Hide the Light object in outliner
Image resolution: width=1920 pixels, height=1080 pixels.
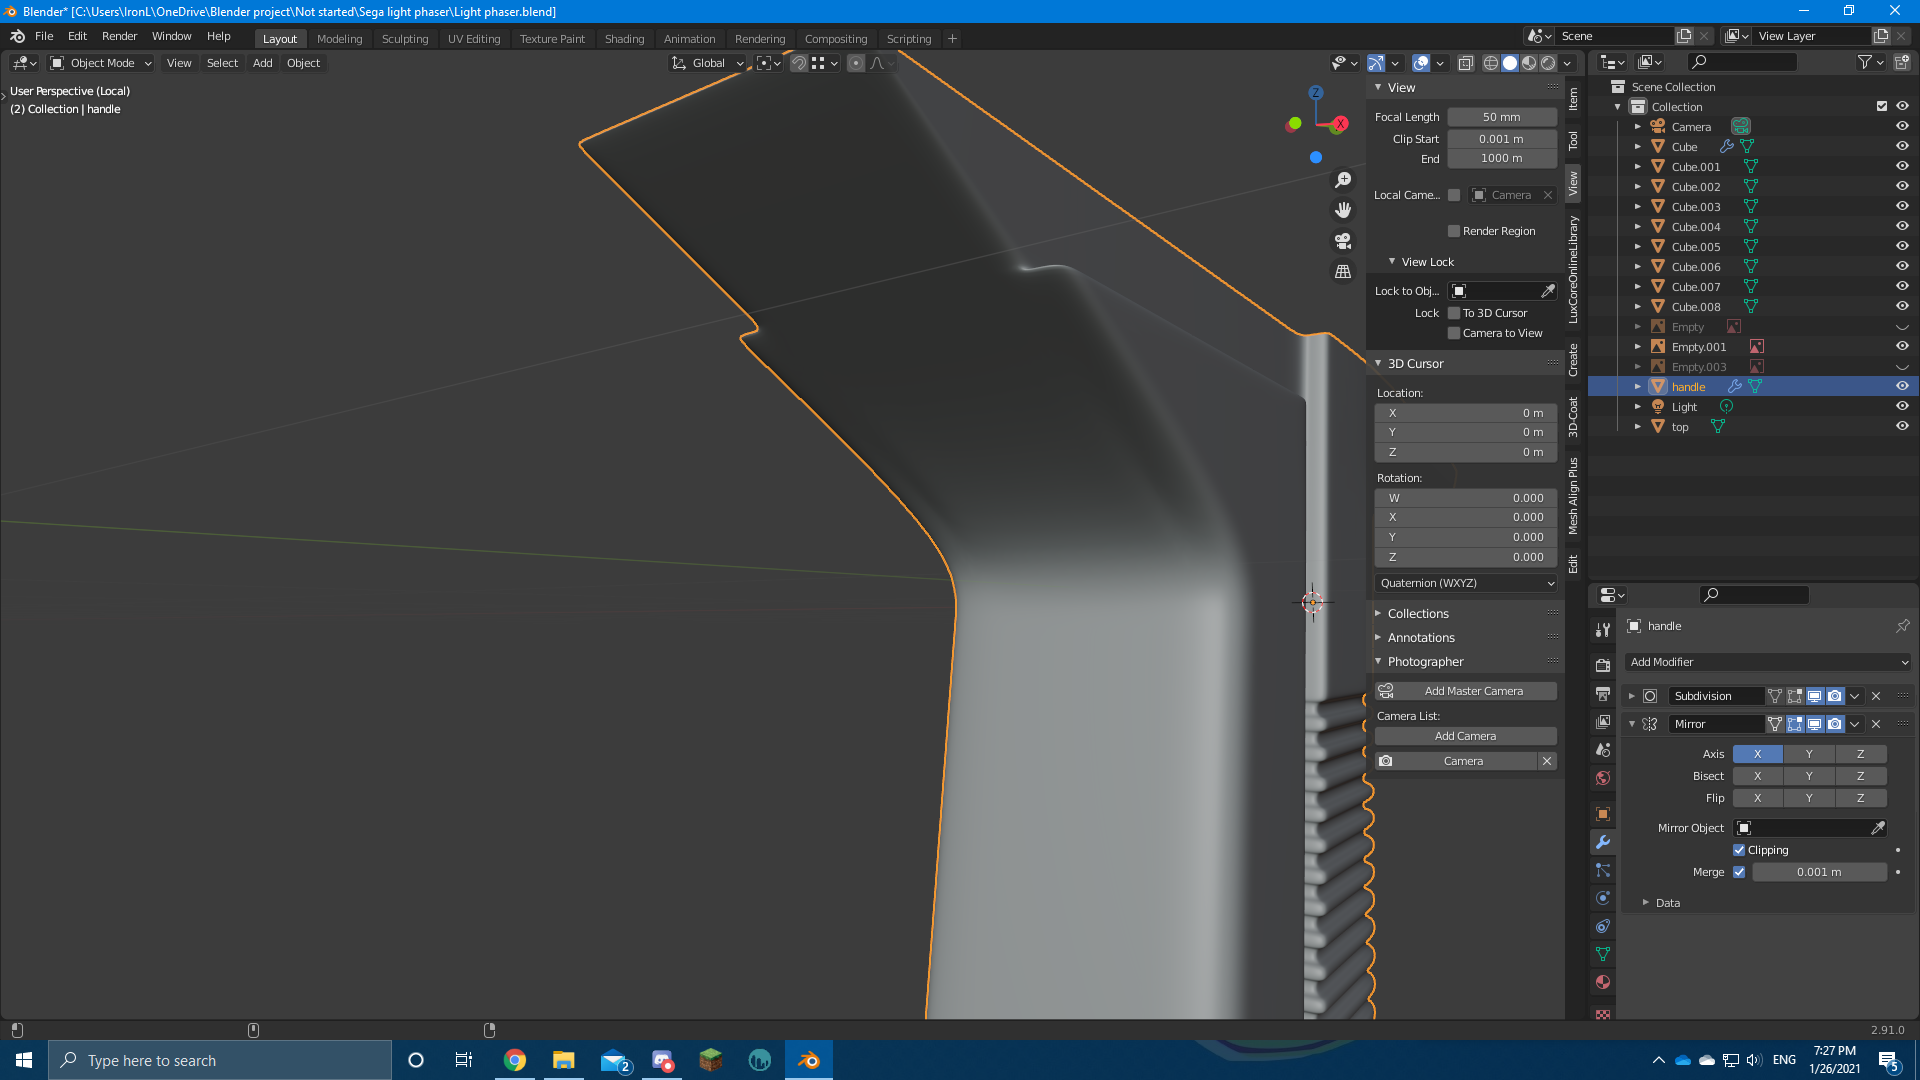pos(1902,406)
